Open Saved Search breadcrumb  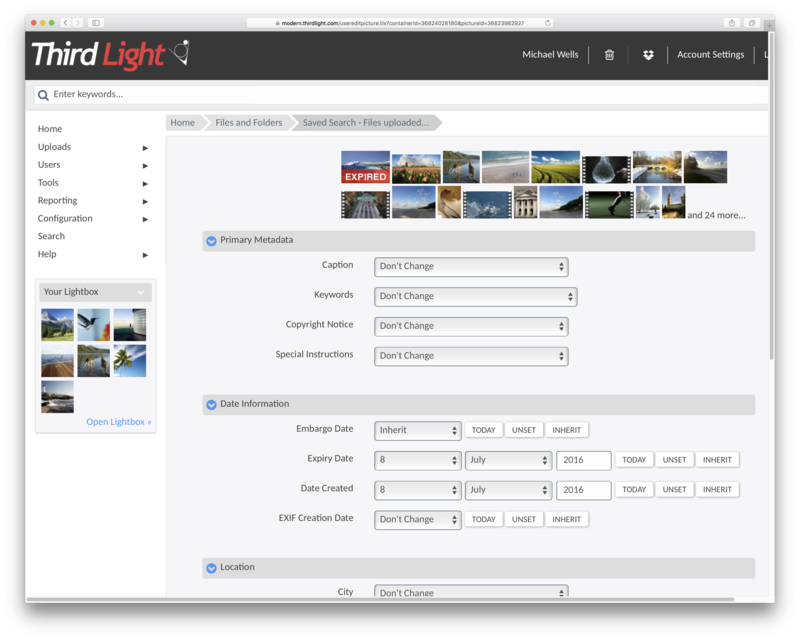pos(365,123)
